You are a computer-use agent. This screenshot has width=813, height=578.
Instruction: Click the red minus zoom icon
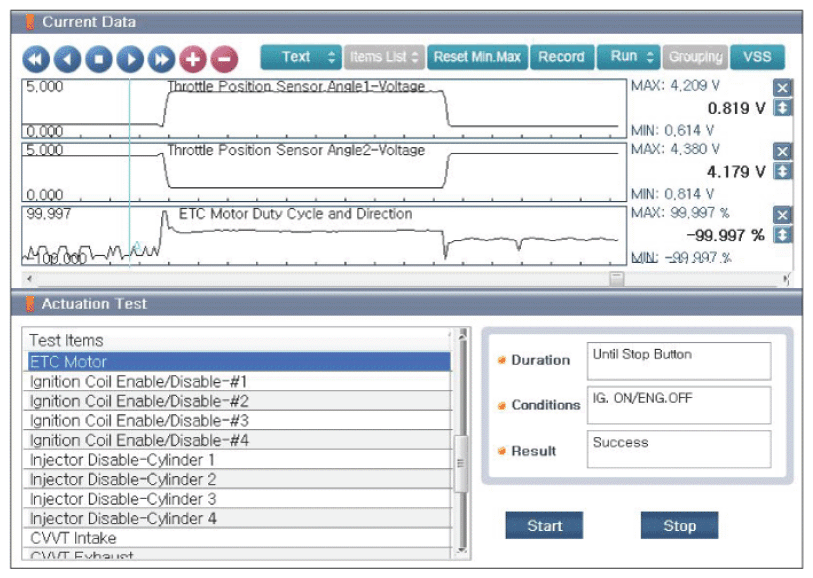(x=224, y=59)
